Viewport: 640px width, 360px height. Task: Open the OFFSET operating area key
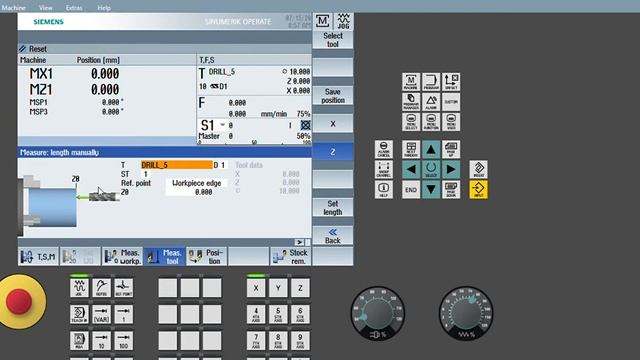[x=451, y=82]
